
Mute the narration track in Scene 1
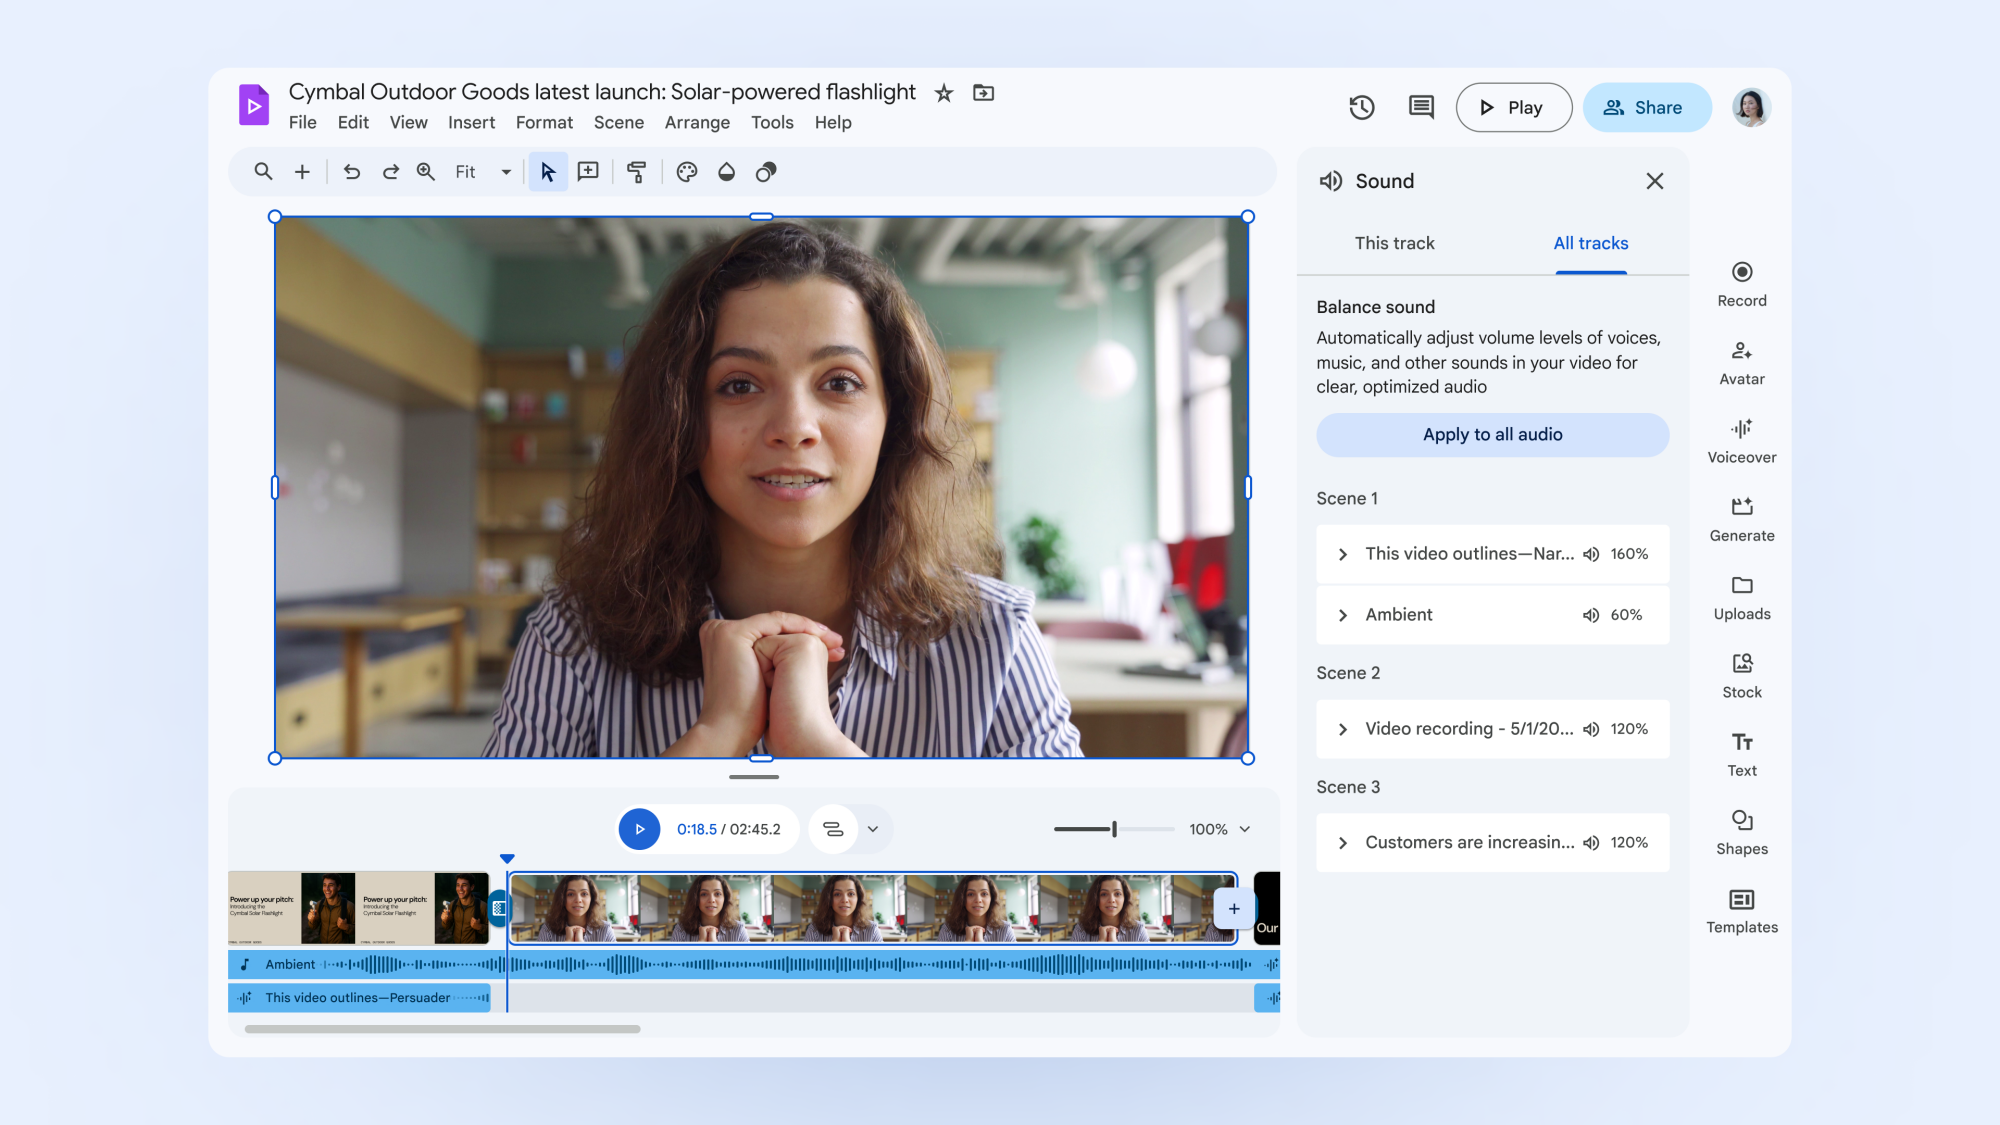1591,553
